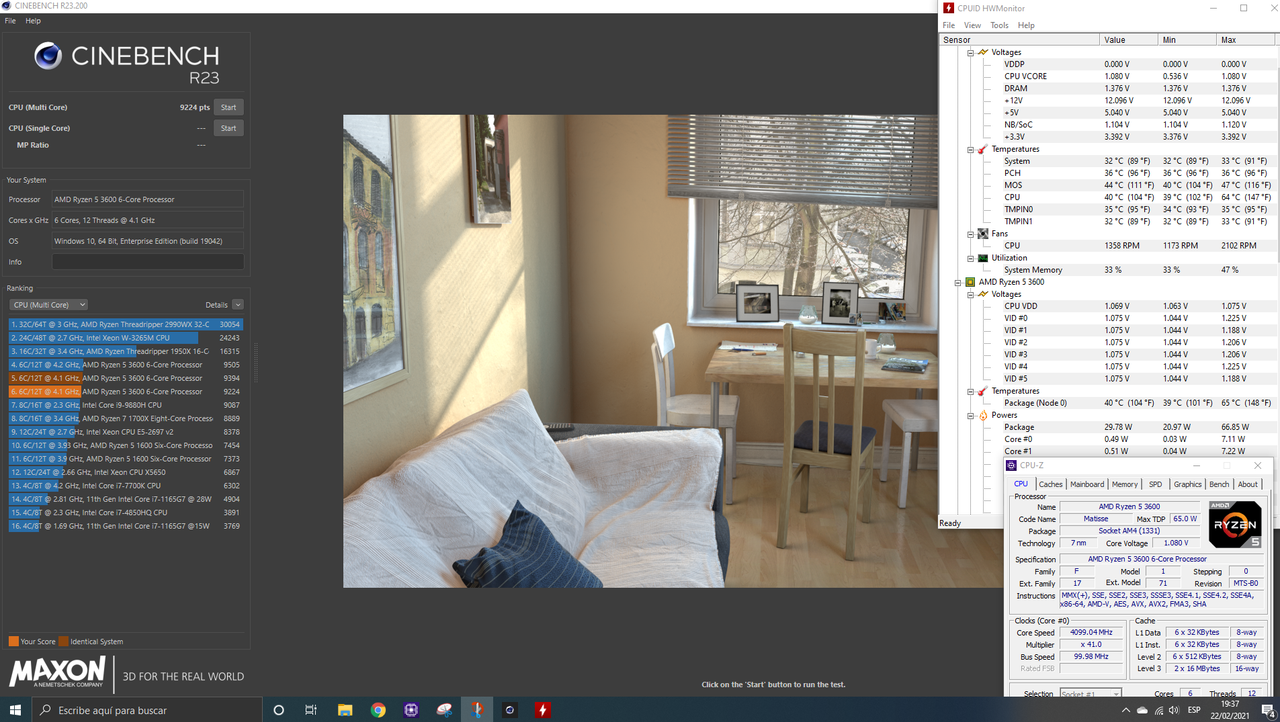Click the Min column header
The height and width of the screenshot is (722, 1280).
click(1188, 40)
